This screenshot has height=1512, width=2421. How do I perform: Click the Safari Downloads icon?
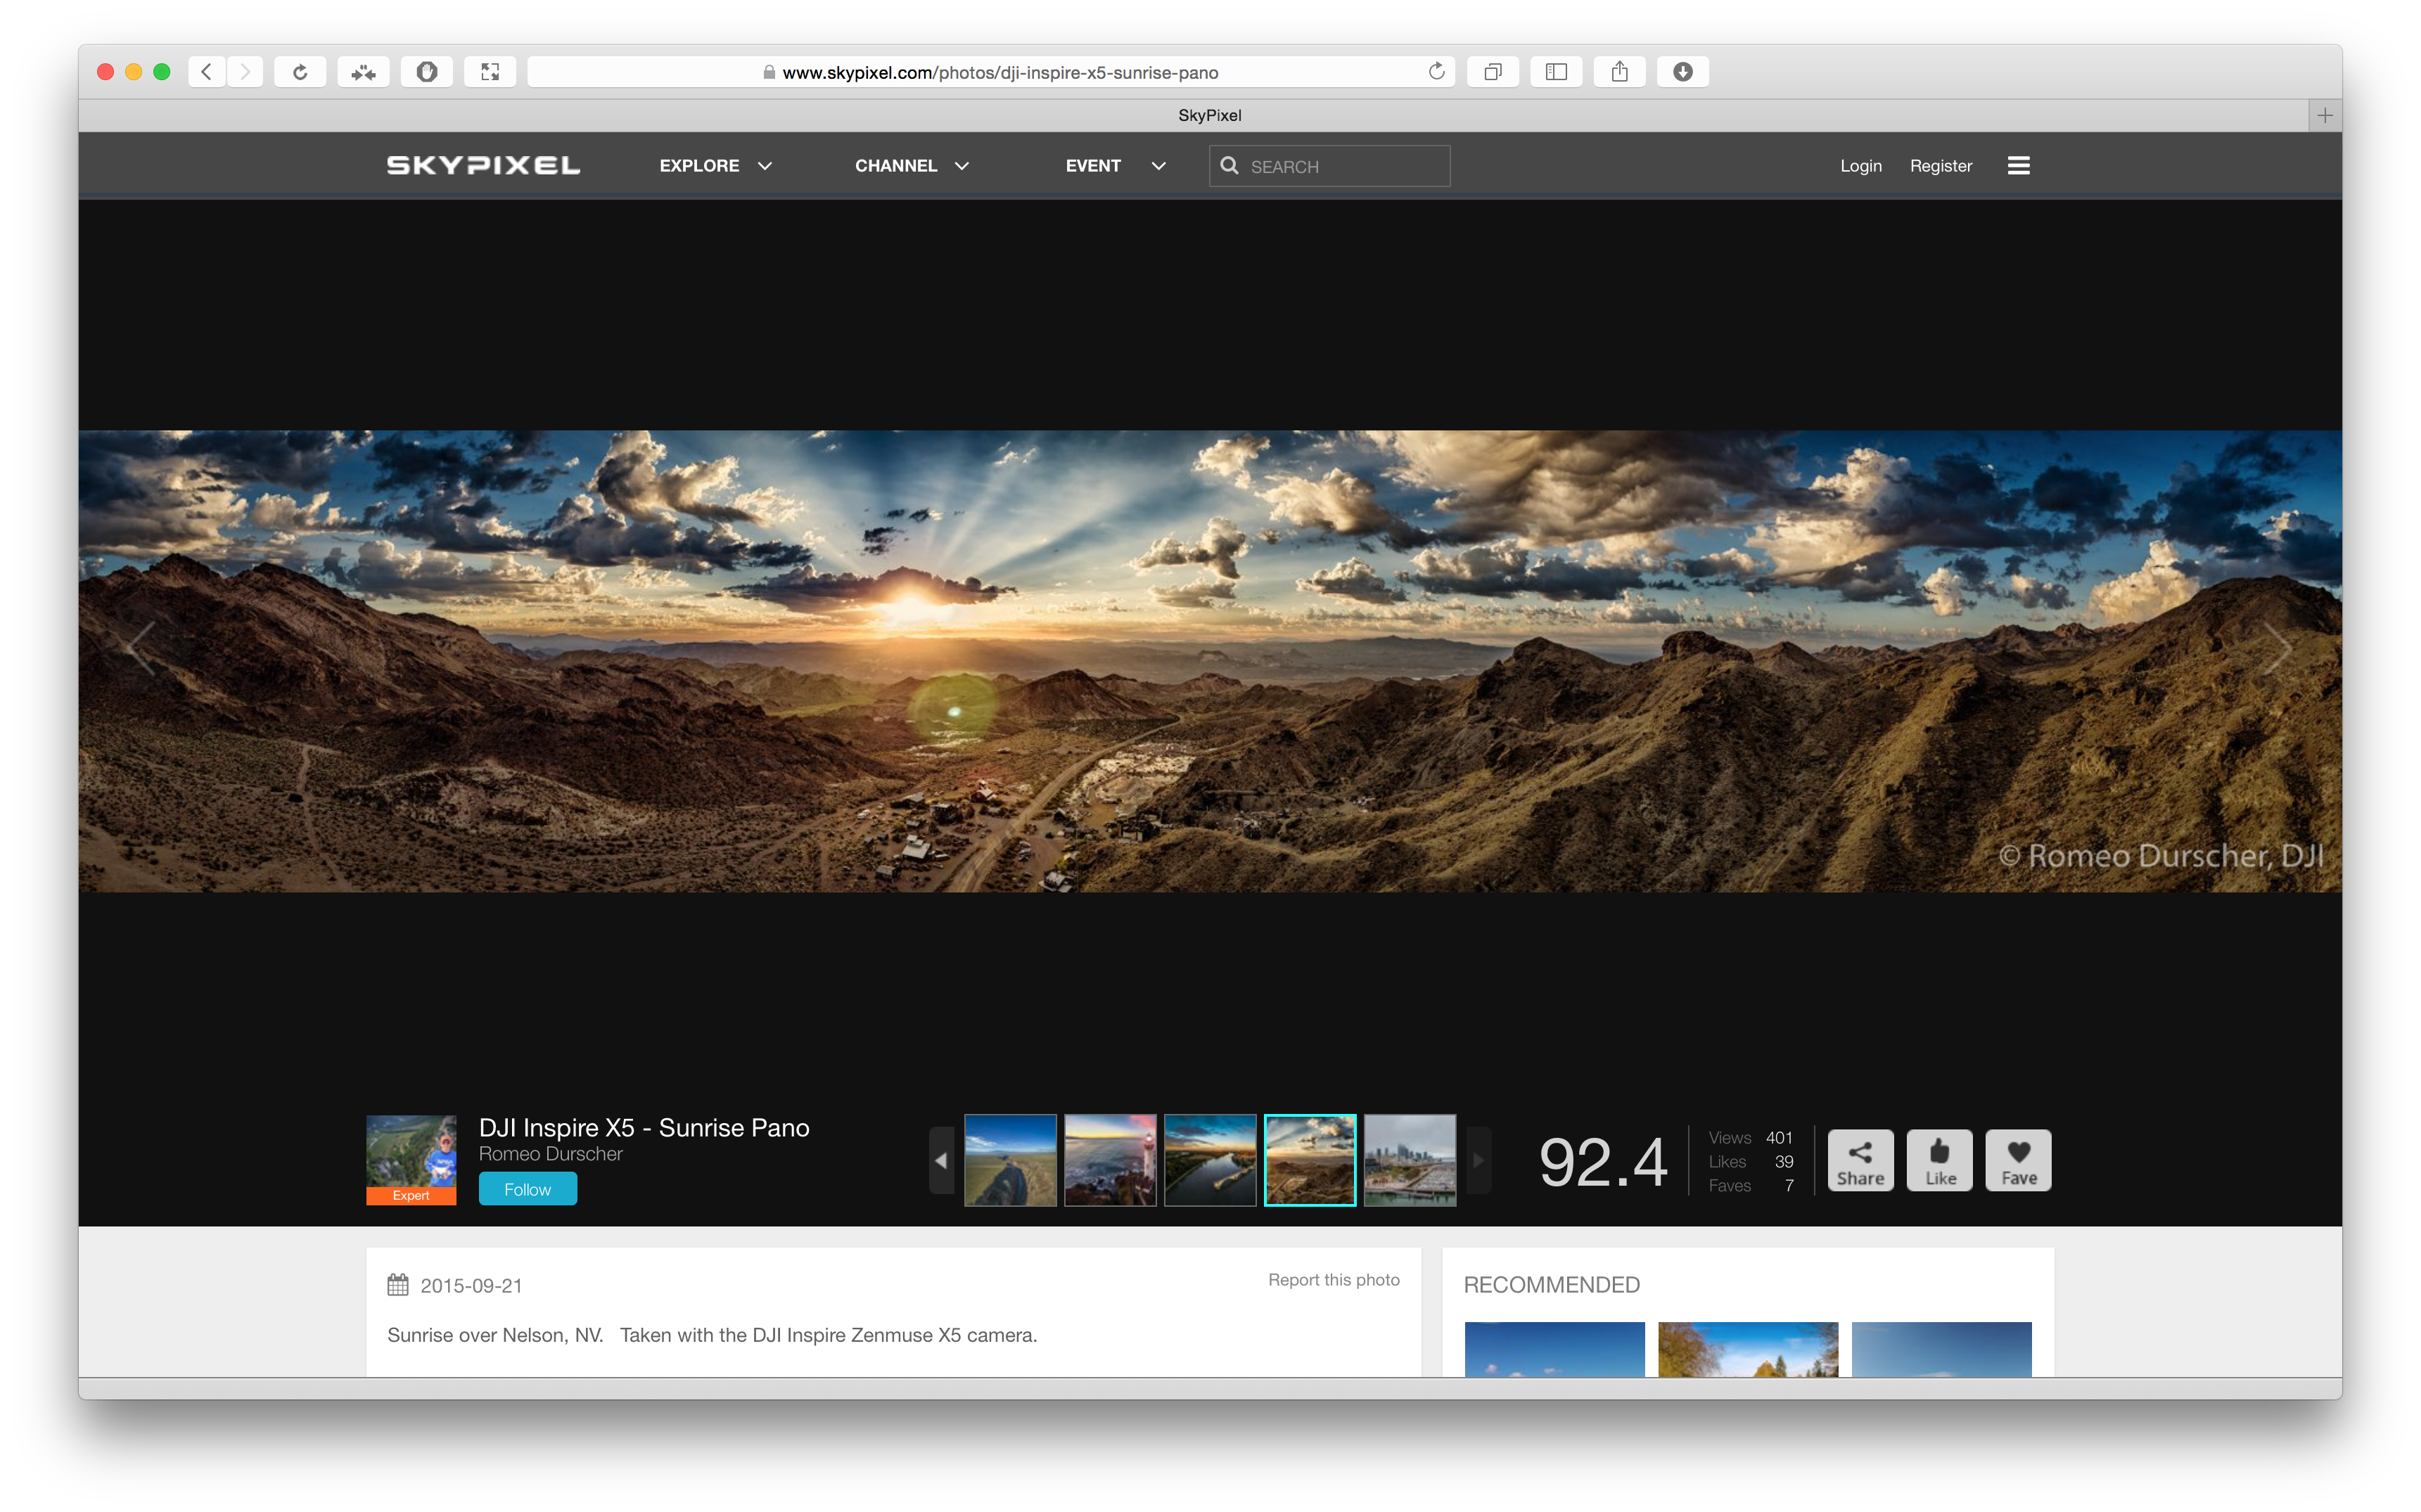tap(1682, 72)
